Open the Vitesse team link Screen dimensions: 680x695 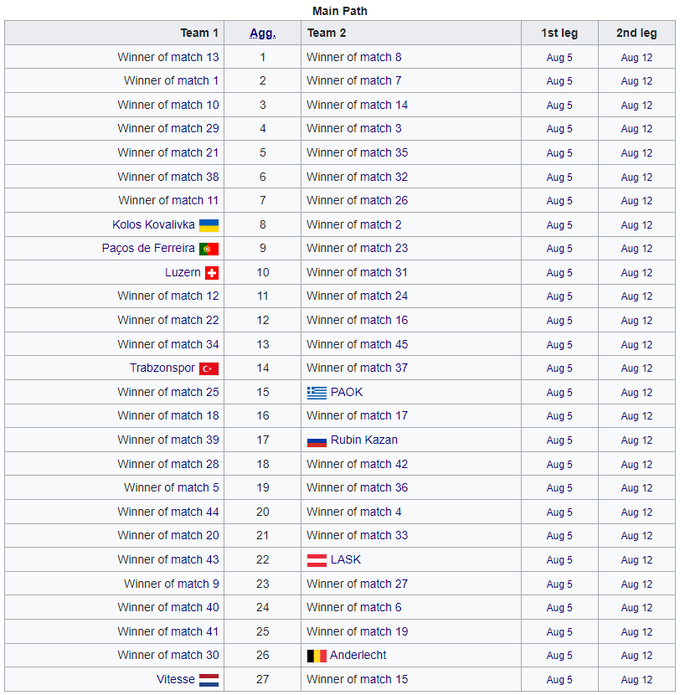(x=176, y=680)
